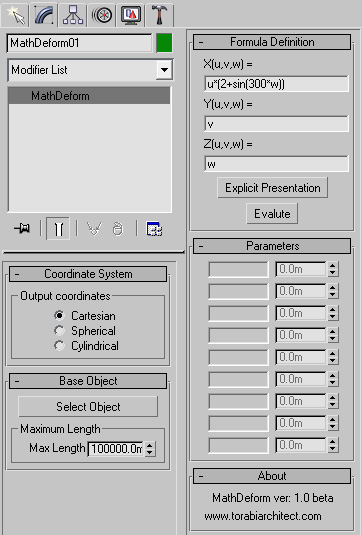Collapse the Parameters rollout
362x535 pixels.
(272, 246)
